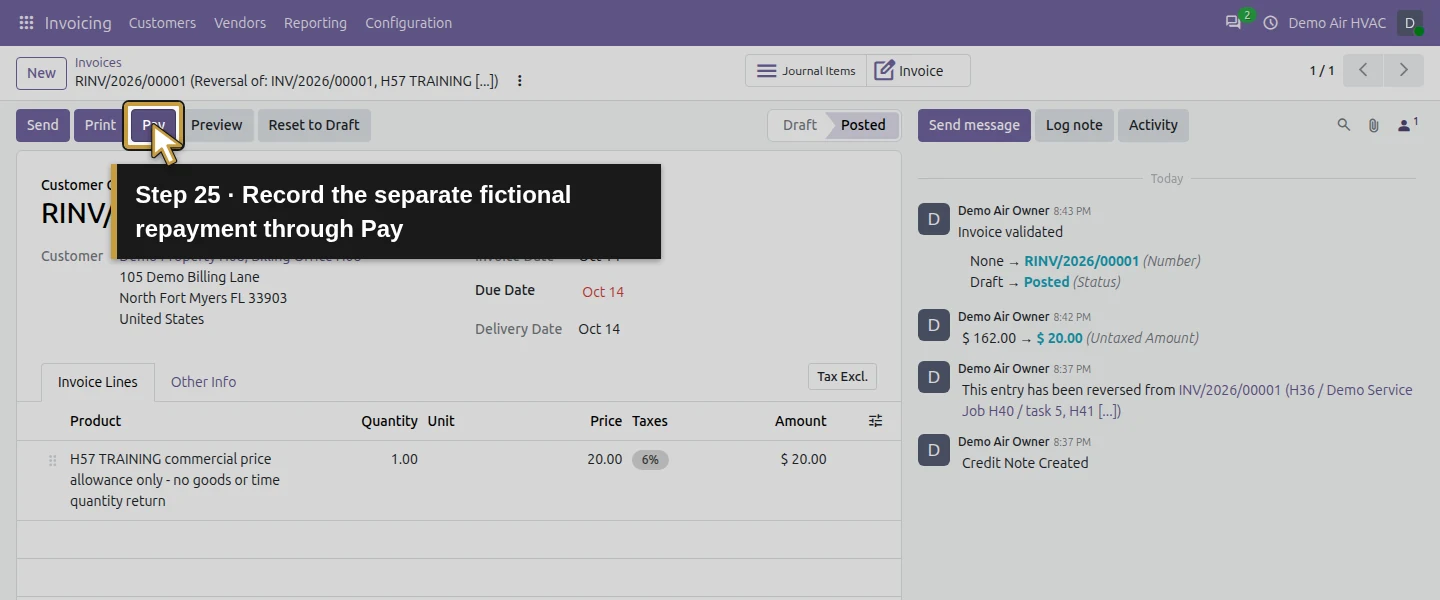
Task: Open the activities clock icon
Action: click(1271, 22)
